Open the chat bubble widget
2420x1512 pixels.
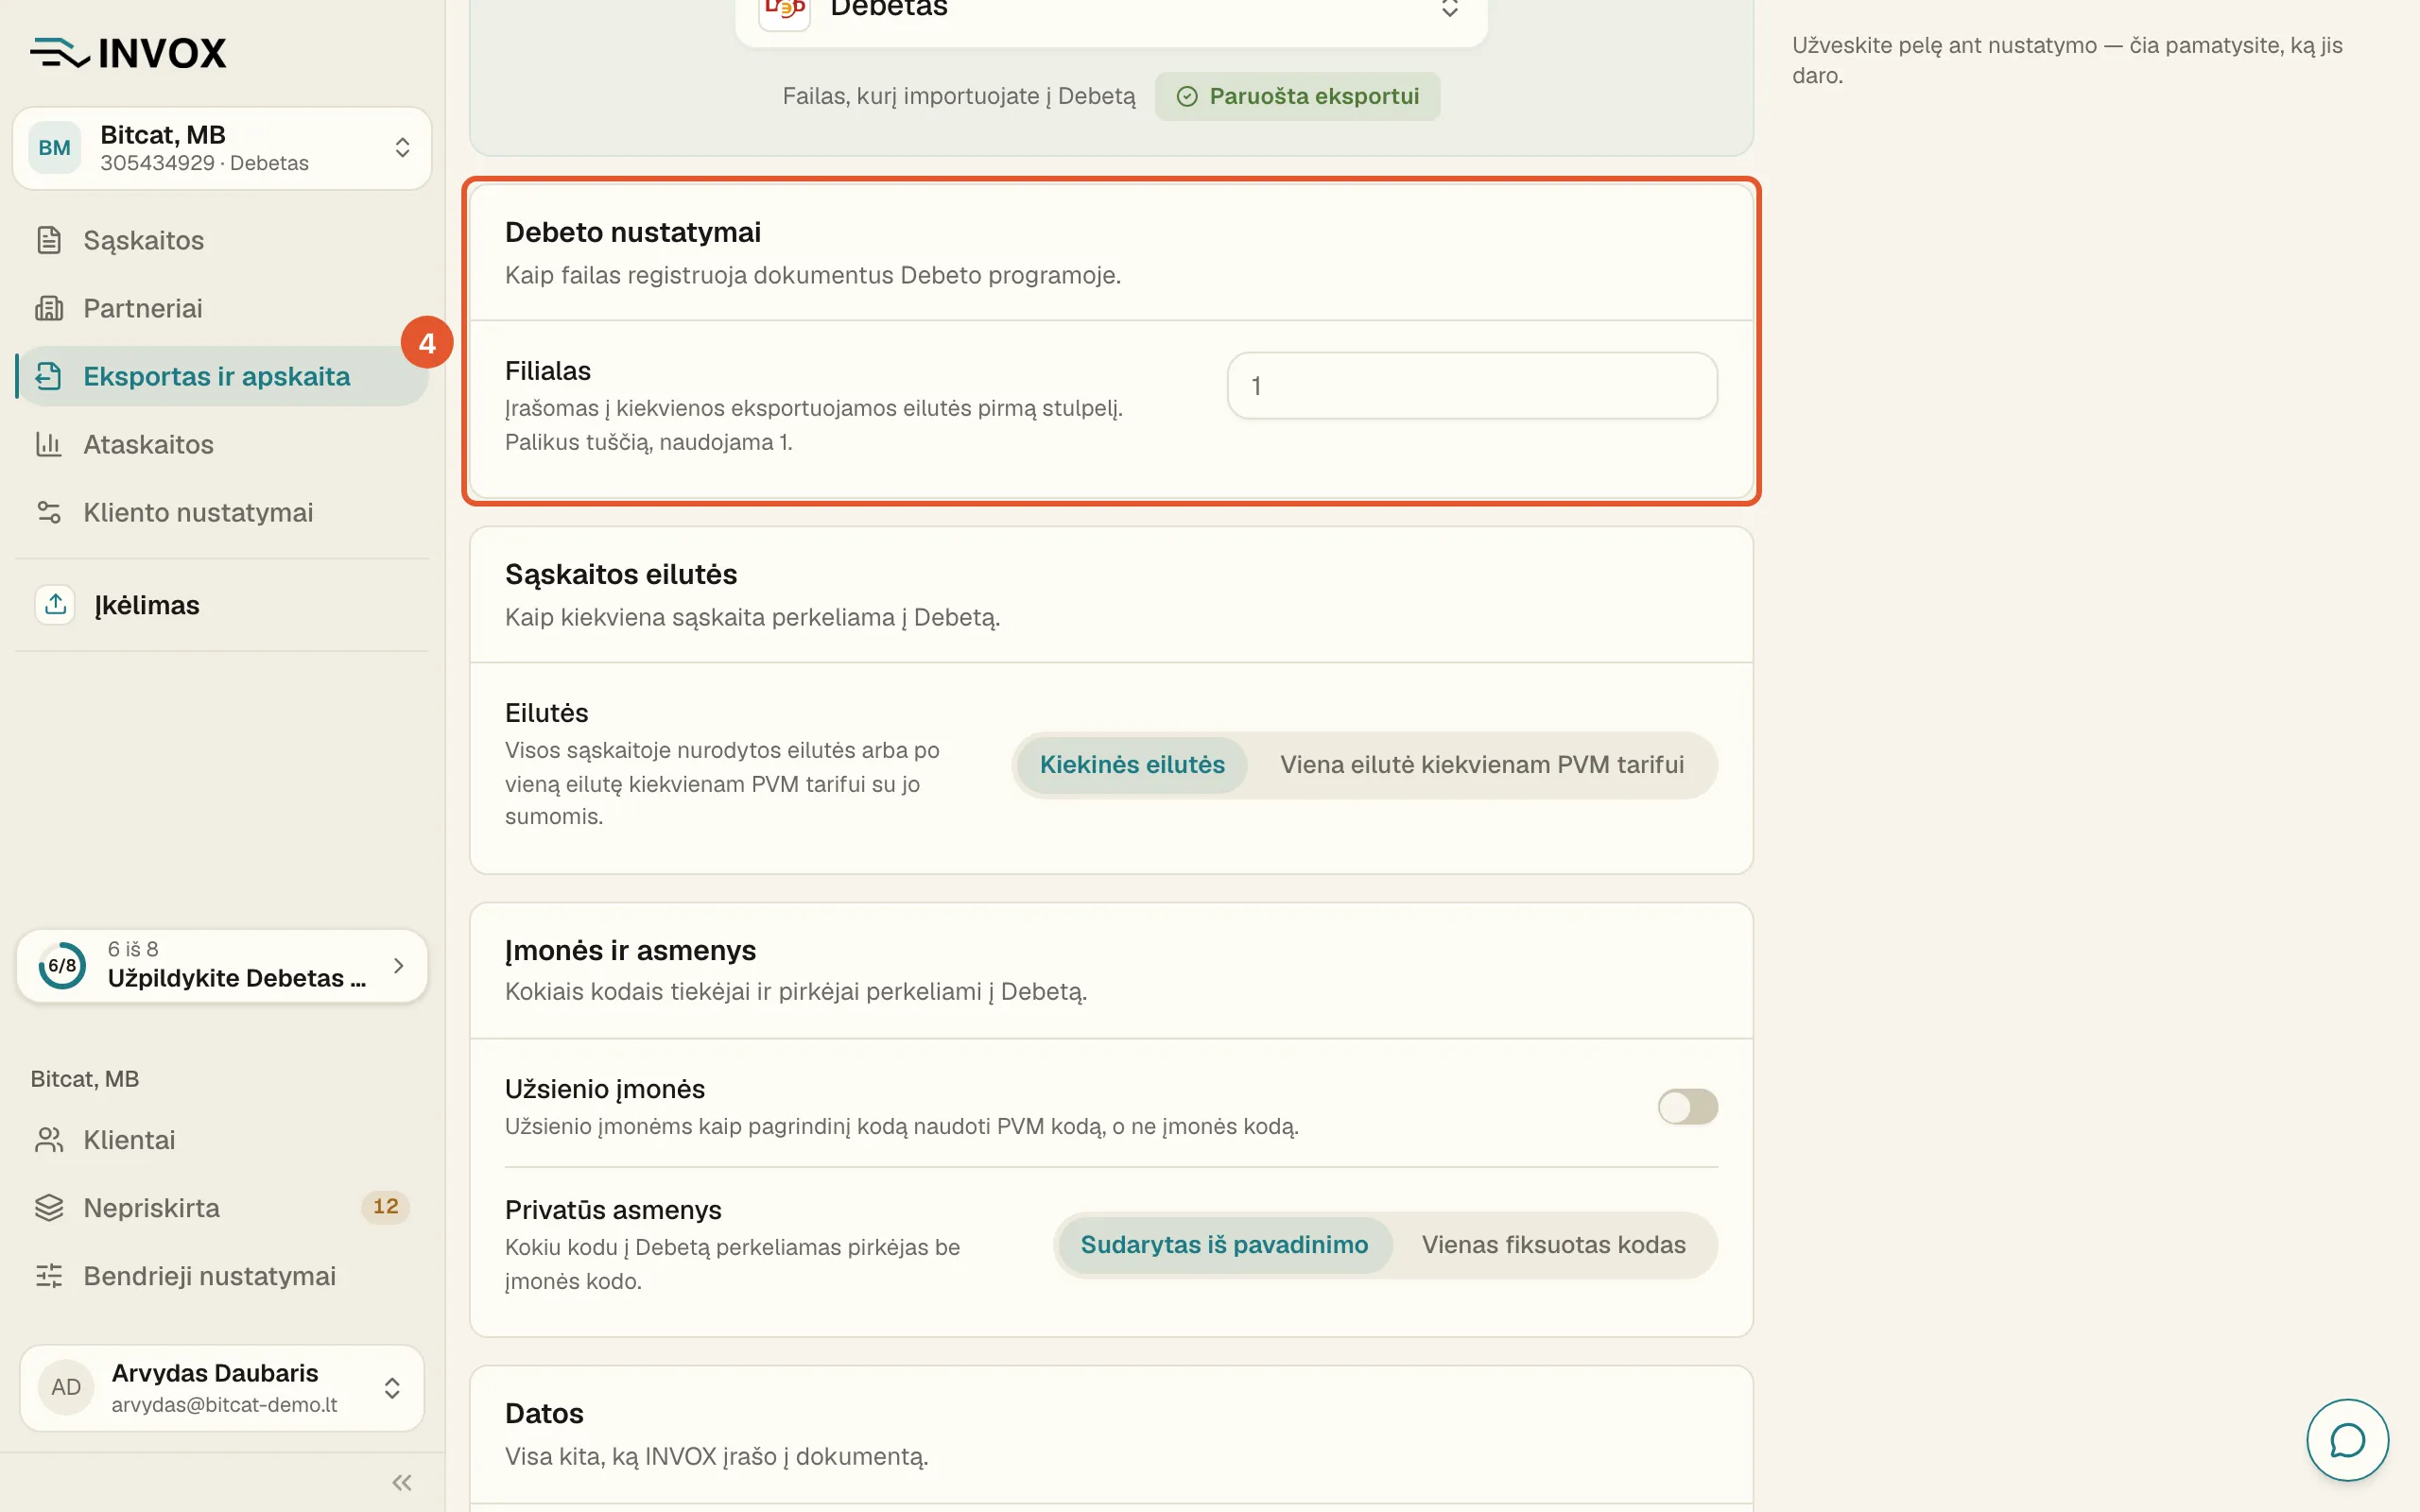click(2347, 1440)
